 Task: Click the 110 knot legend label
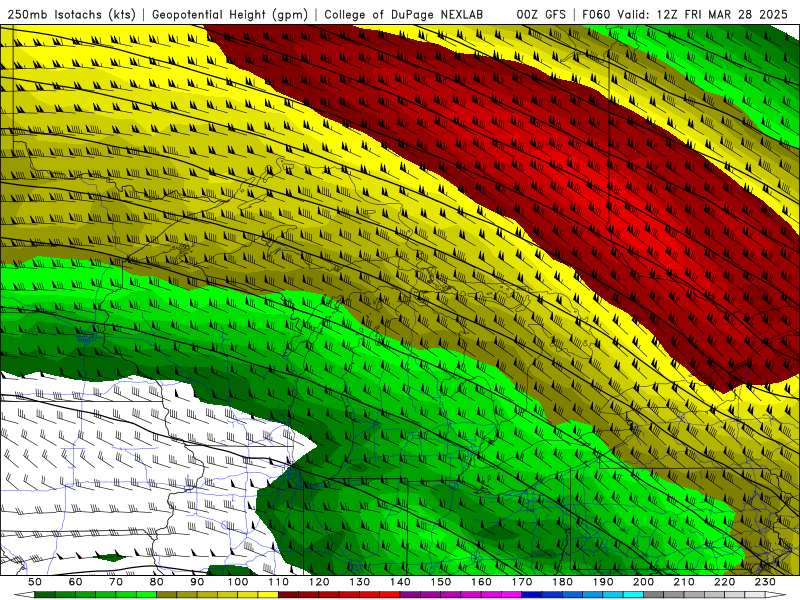[x=279, y=582]
